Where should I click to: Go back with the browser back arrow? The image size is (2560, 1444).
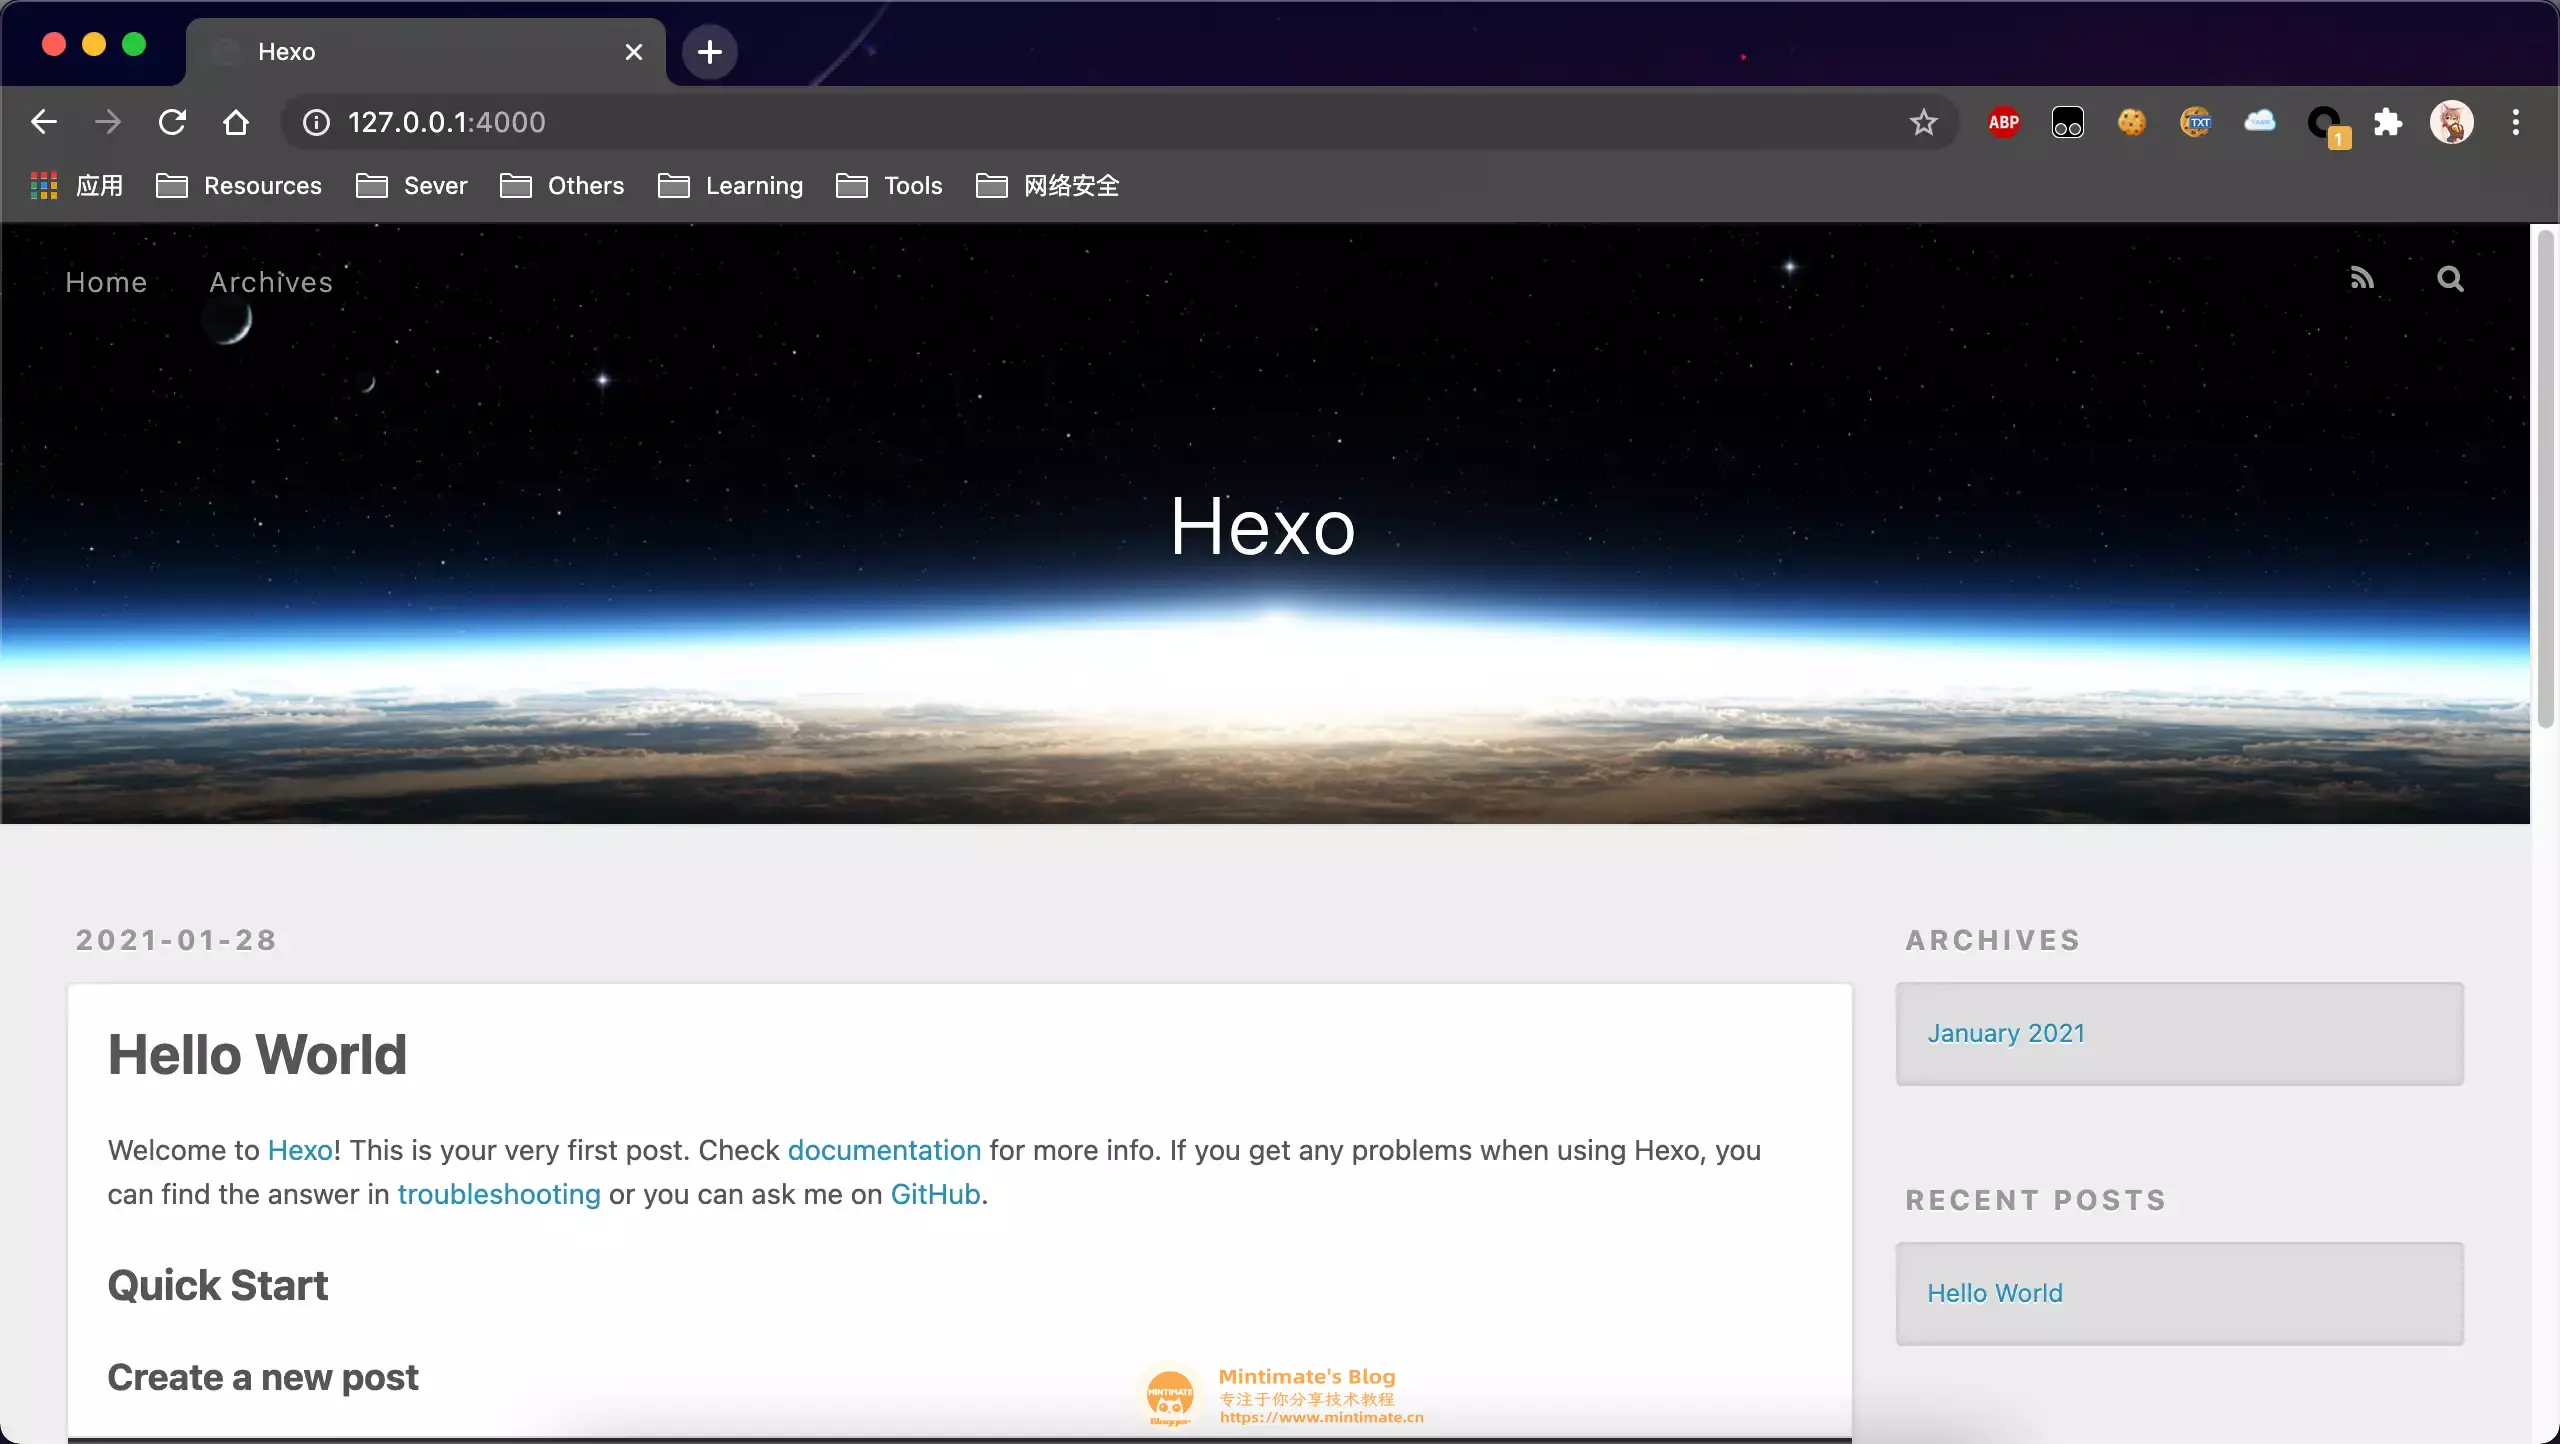click(44, 122)
